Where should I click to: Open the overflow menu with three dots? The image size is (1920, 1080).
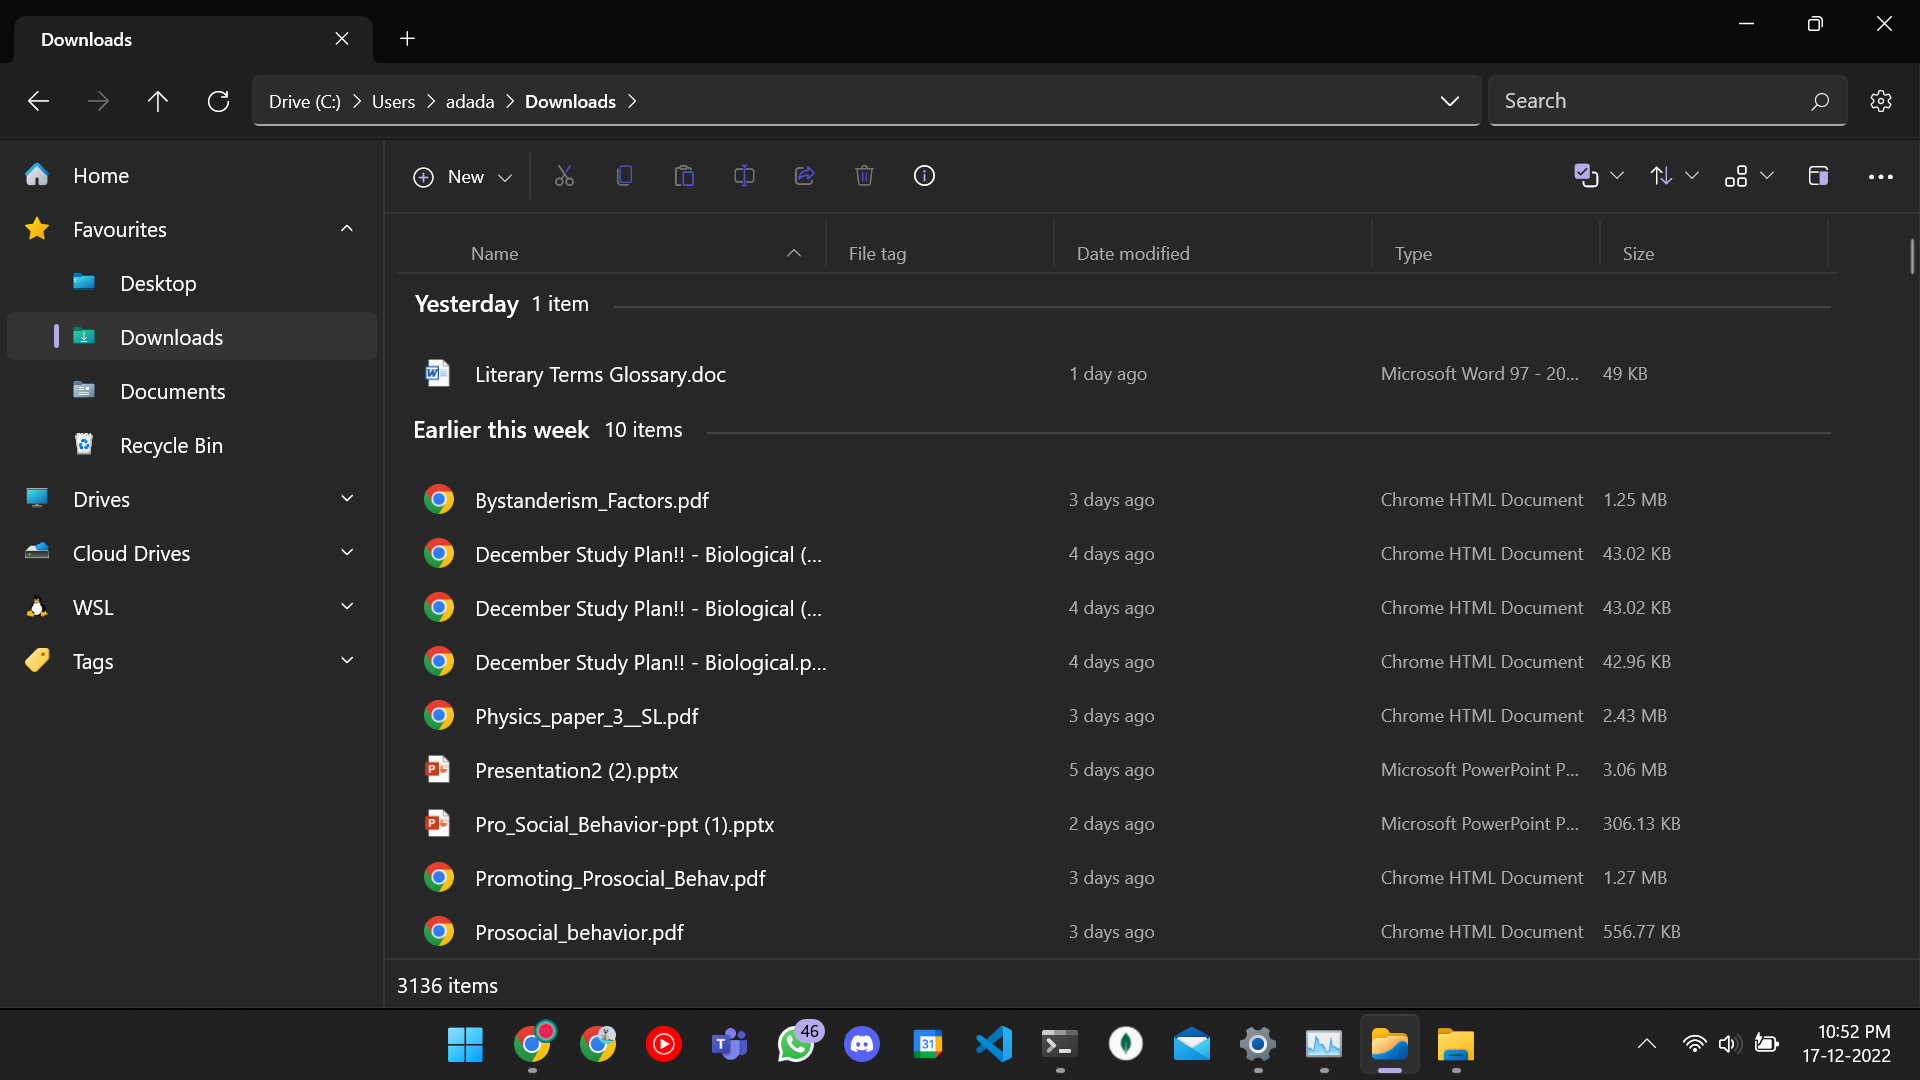1881,176
